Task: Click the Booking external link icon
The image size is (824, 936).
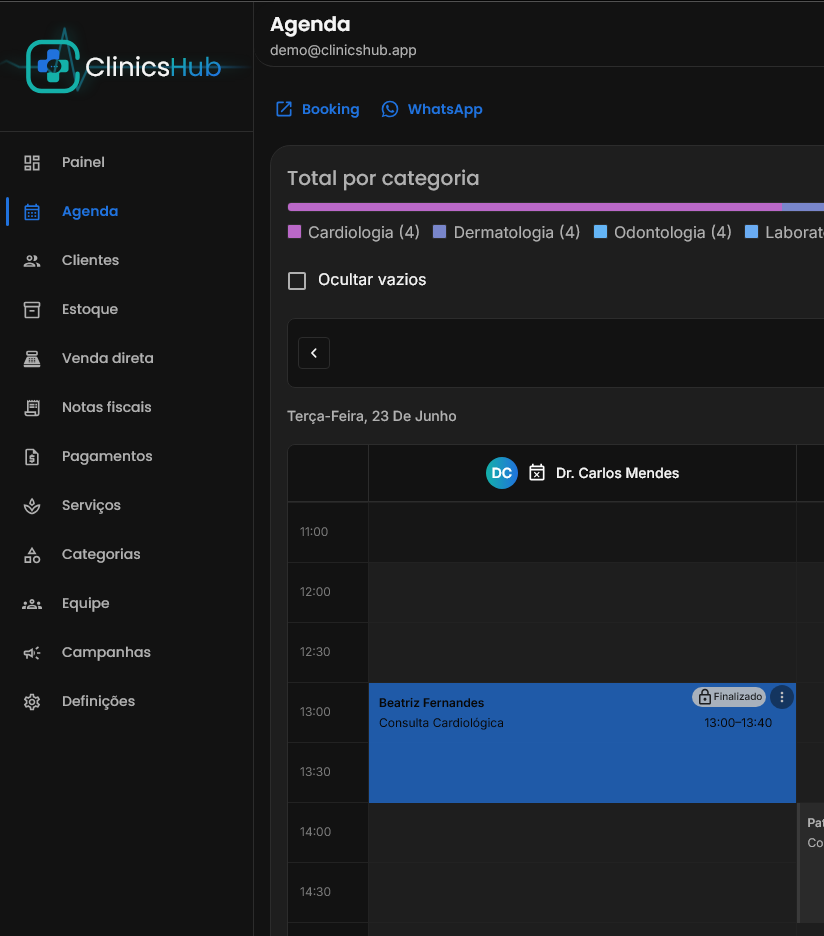Action: coord(284,109)
